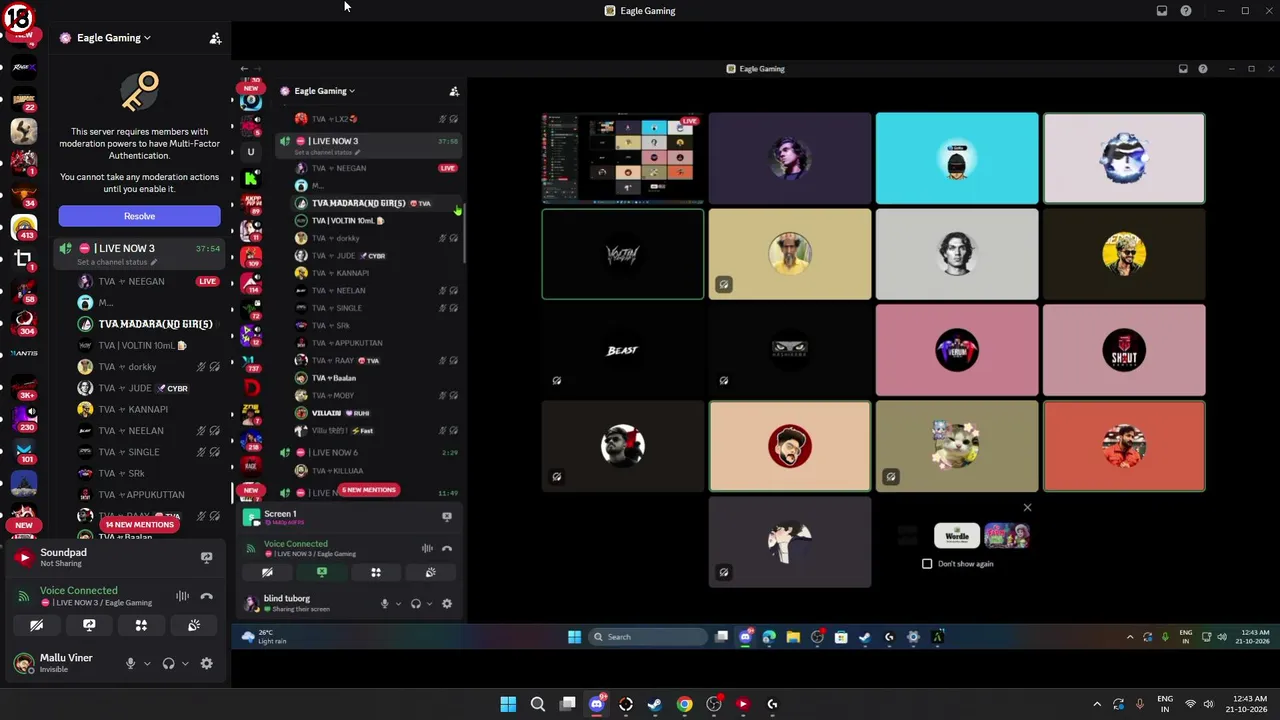Click the 14 NEW MENTIONS pill

140,525
